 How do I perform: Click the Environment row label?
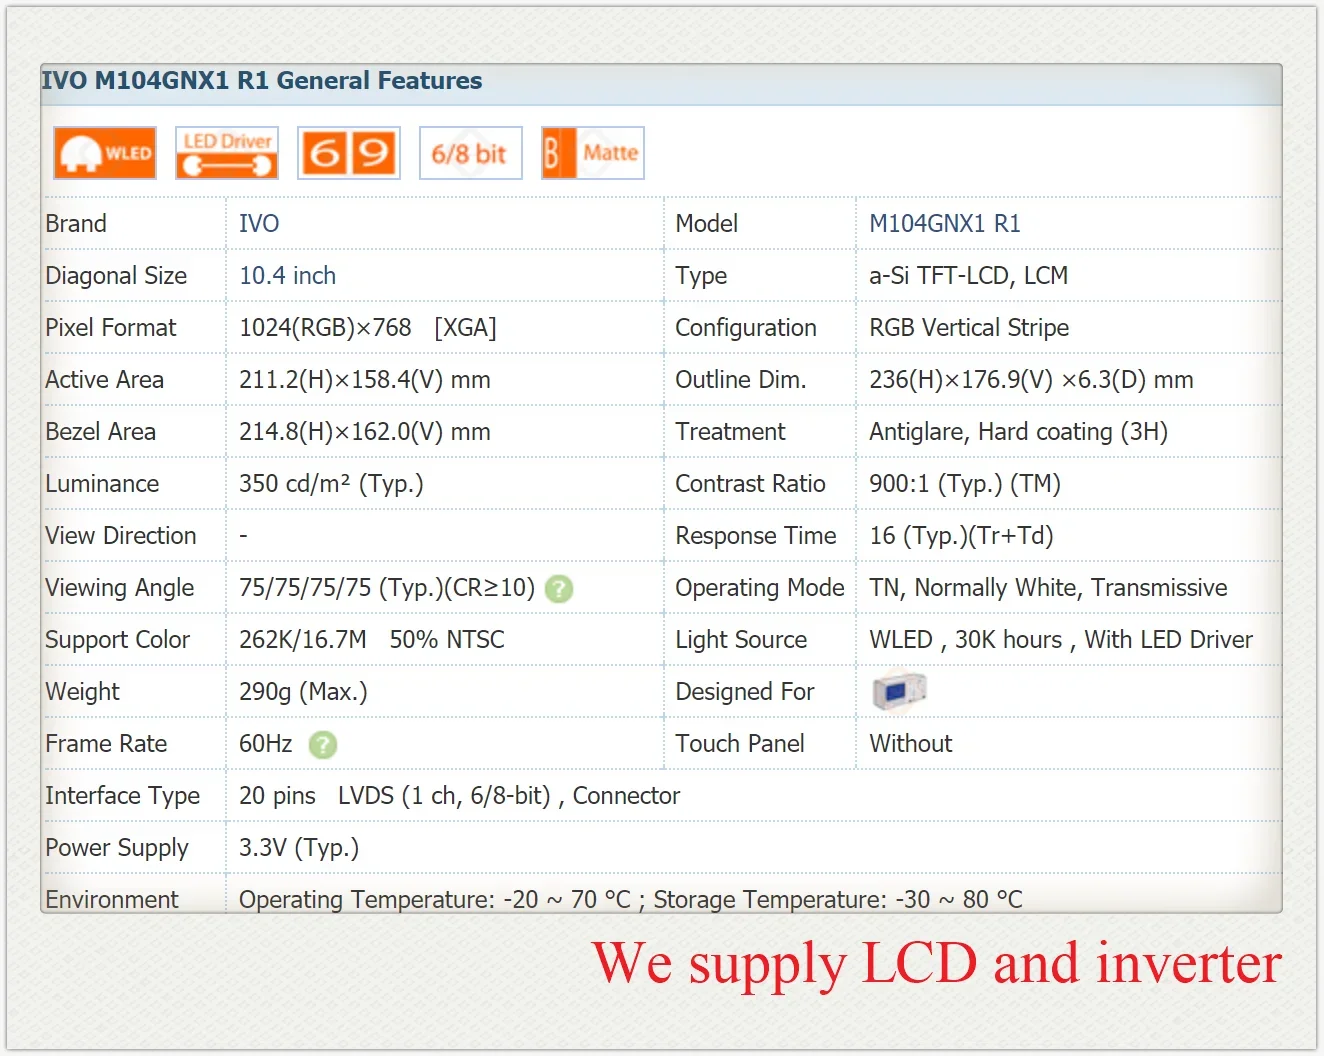click(112, 900)
